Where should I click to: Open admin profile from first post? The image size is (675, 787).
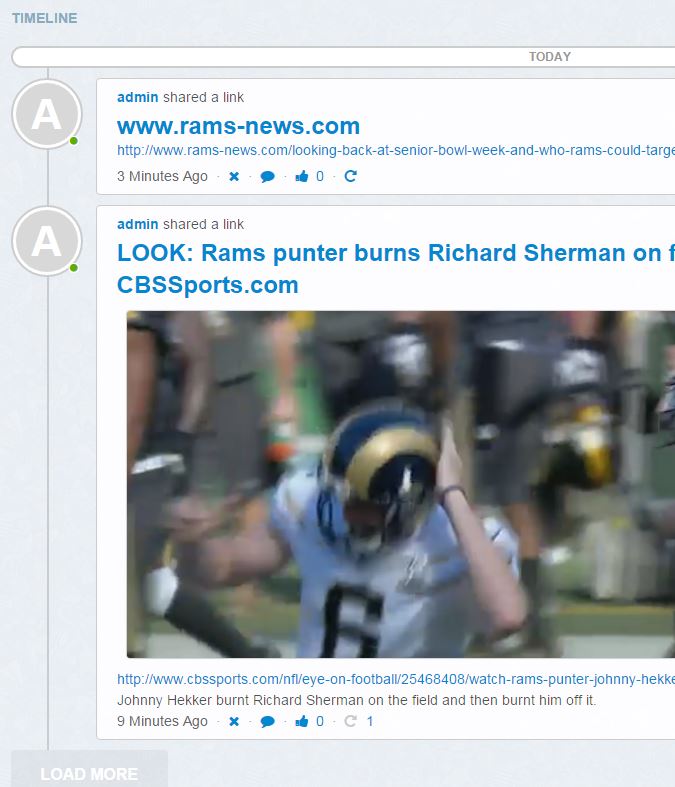click(x=137, y=97)
